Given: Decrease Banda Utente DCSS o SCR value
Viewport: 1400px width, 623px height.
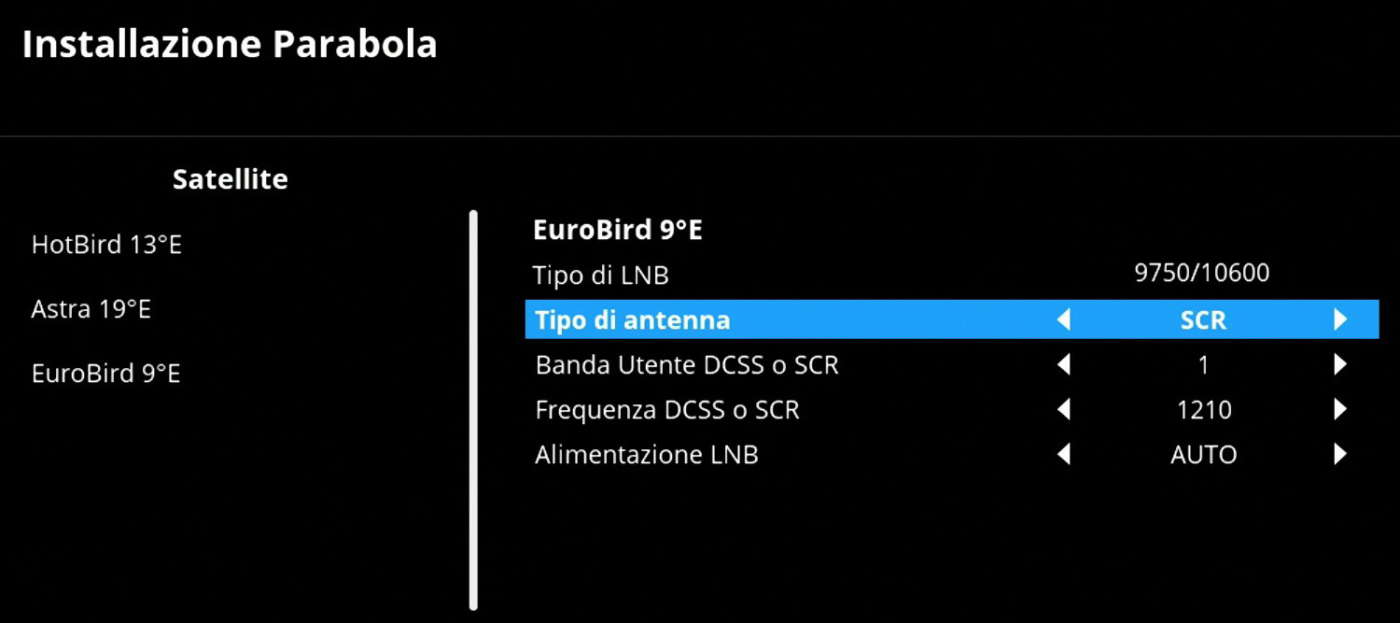Looking at the screenshot, I should [1064, 365].
